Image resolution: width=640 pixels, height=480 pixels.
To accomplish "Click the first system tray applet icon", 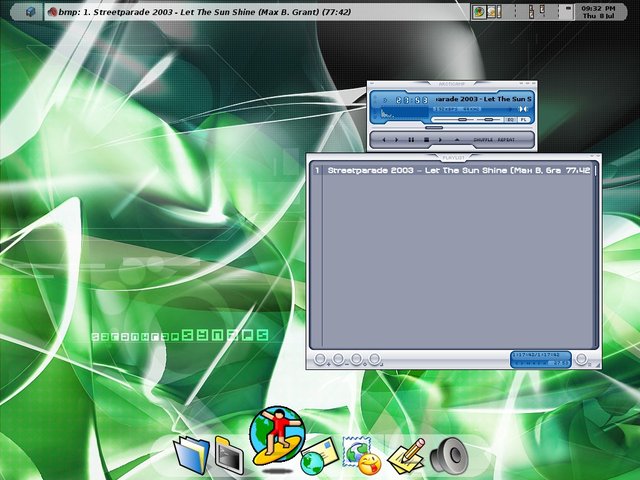I will (479, 12).
